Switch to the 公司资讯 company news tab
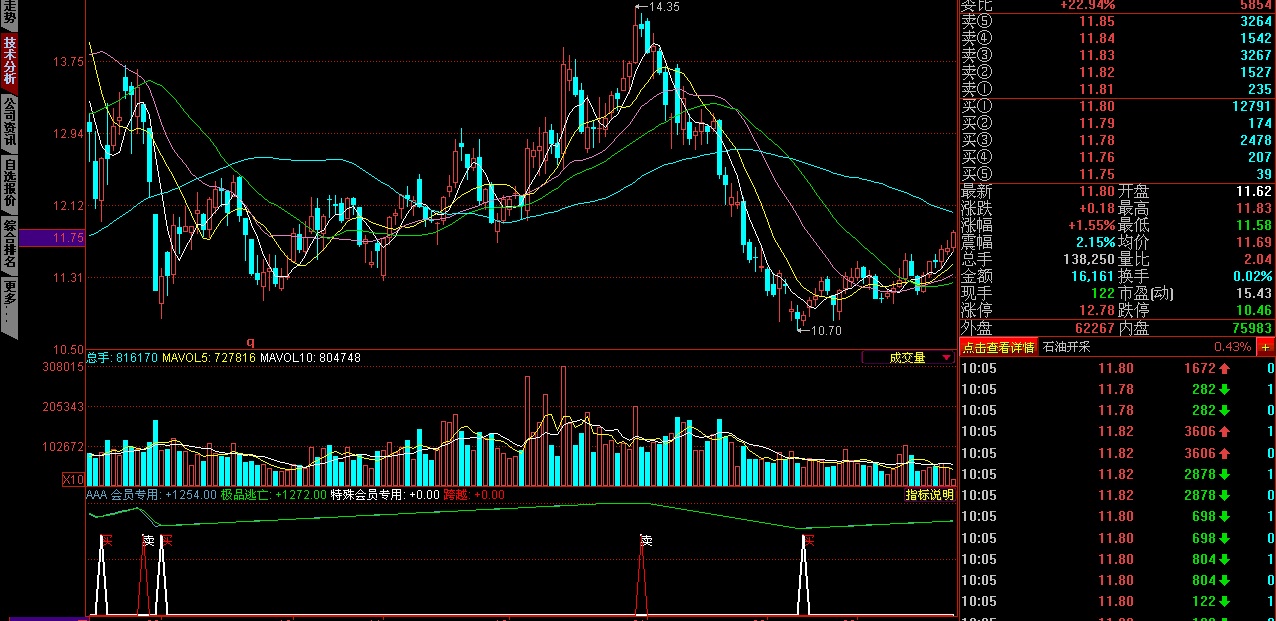 (9, 122)
